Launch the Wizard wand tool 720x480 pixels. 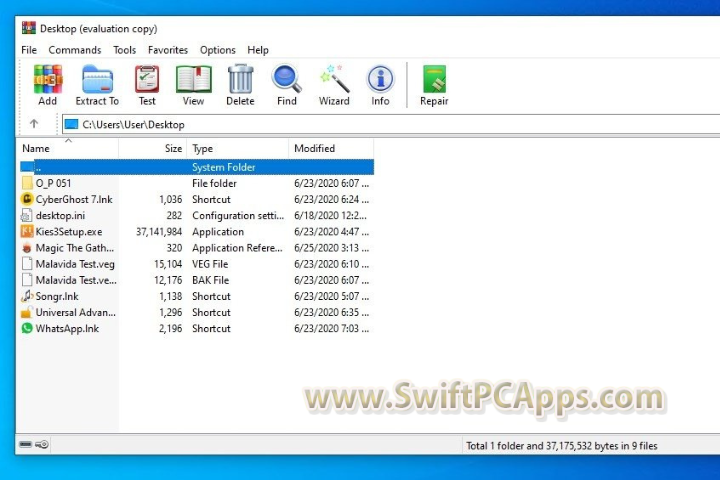(334, 79)
